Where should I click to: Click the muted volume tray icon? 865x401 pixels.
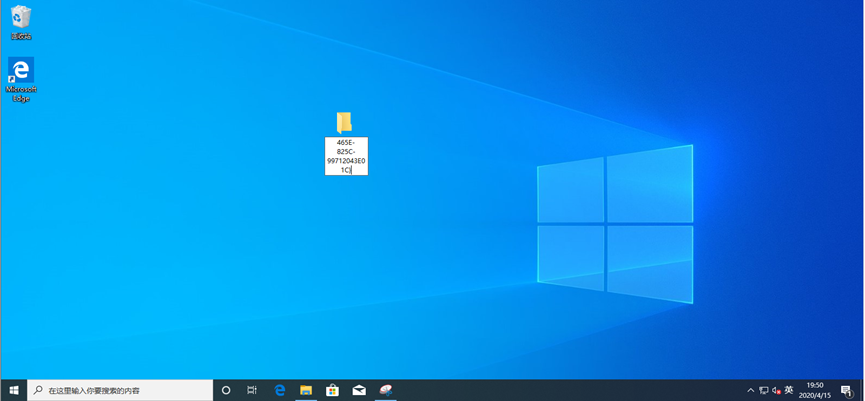[x=776, y=390]
